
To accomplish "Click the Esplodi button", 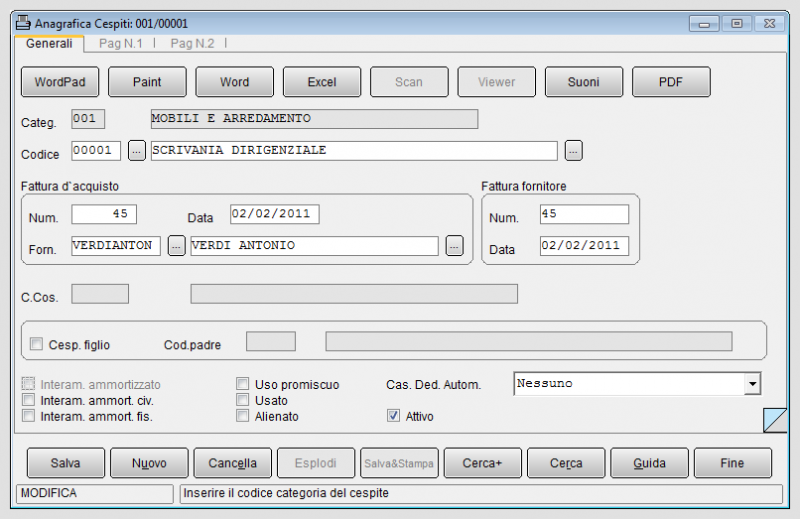I will [x=316, y=463].
